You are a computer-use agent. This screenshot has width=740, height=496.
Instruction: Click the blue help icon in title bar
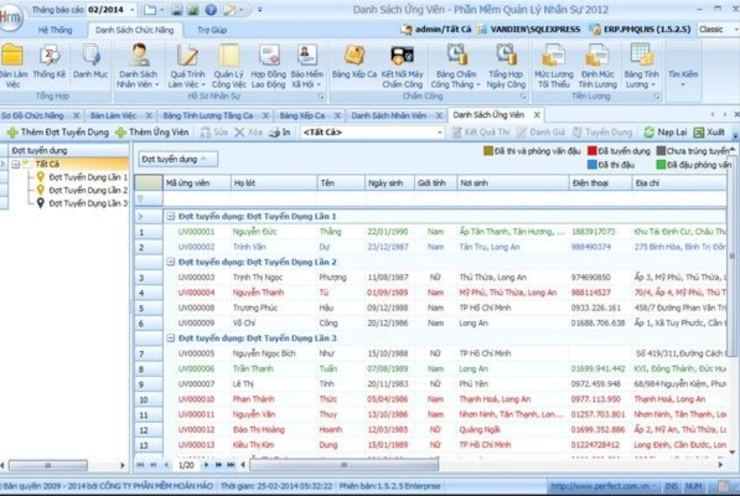click(x=211, y=9)
